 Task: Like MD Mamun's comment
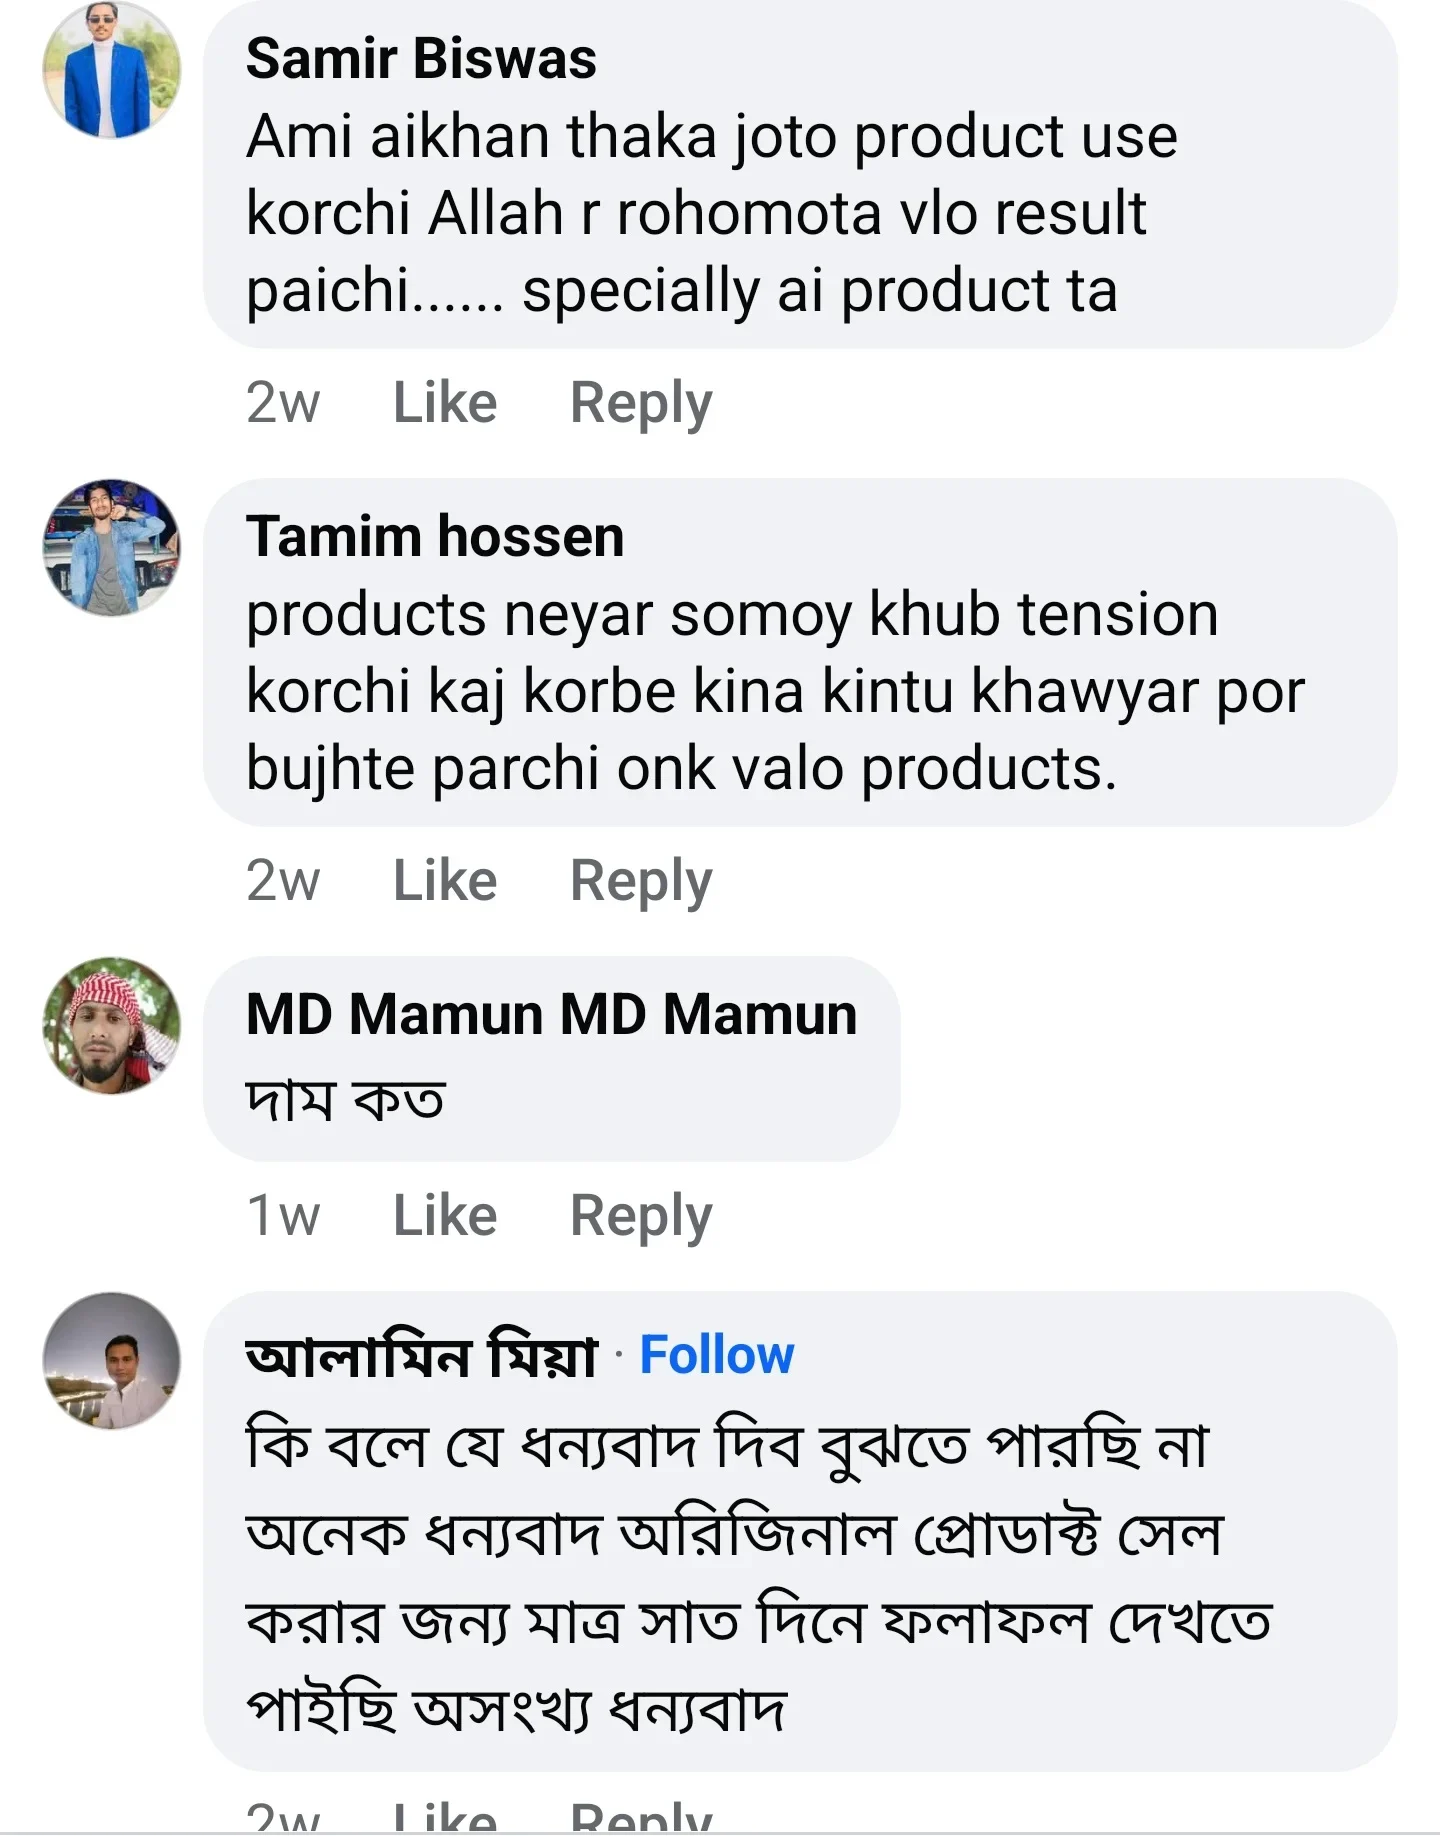tap(444, 1214)
